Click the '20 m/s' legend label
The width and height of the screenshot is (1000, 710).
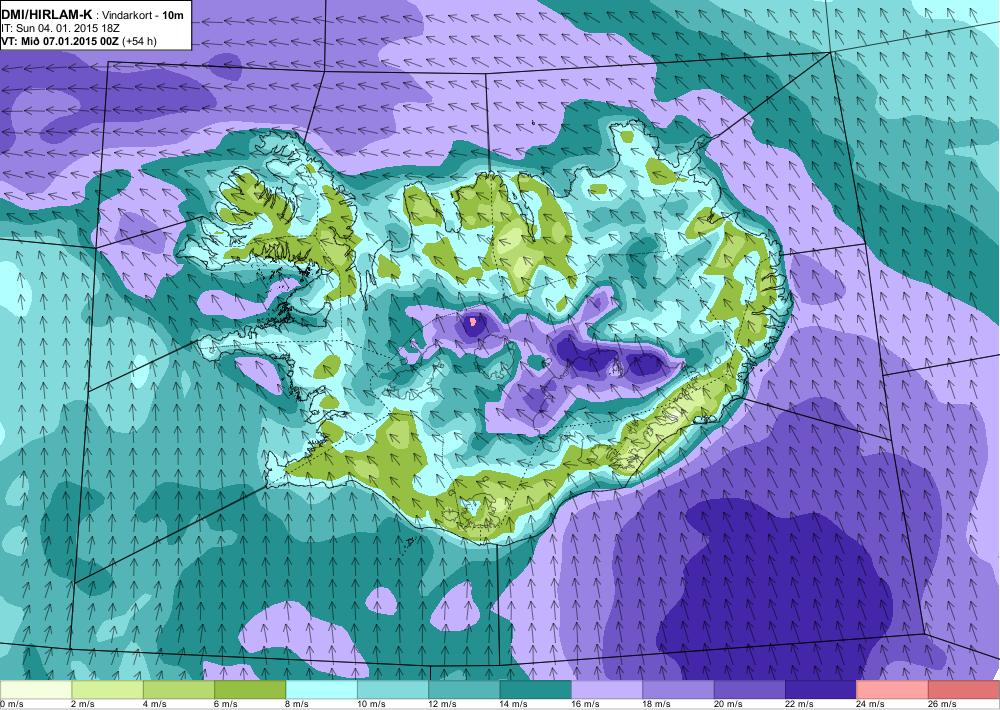(728, 704)
